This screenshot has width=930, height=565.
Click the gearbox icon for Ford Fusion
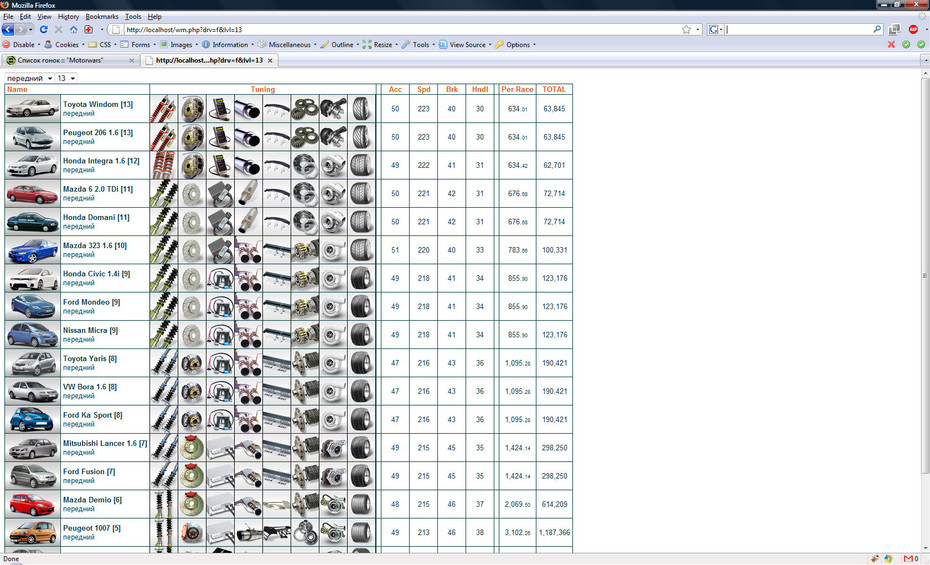click(x=305, y=476)
